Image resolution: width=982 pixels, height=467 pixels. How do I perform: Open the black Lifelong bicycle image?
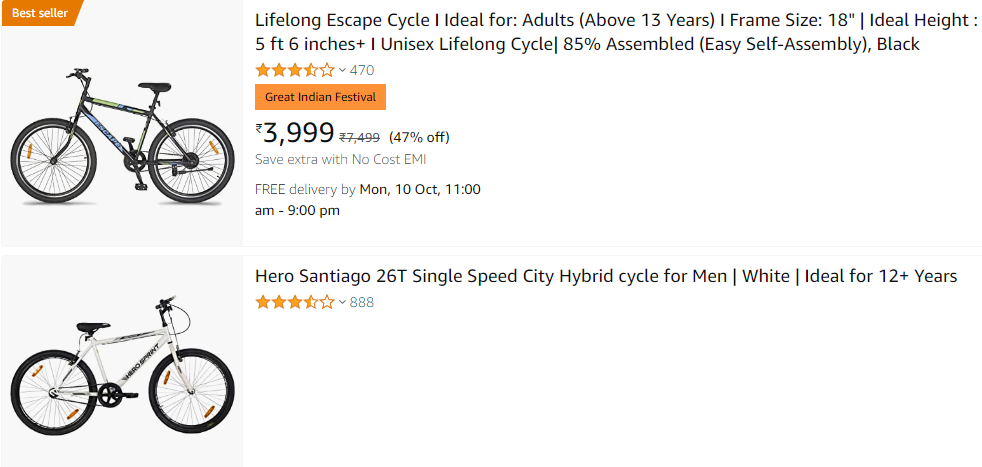click(121, 136)
